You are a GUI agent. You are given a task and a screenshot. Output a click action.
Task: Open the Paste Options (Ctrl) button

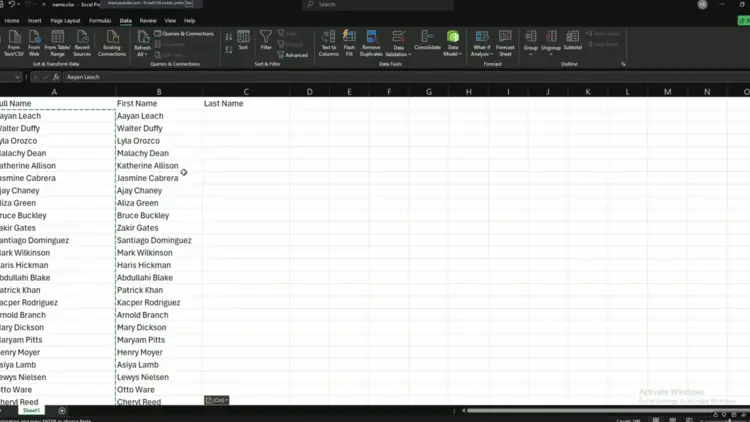pyautogui.click(x=216, y=400)
